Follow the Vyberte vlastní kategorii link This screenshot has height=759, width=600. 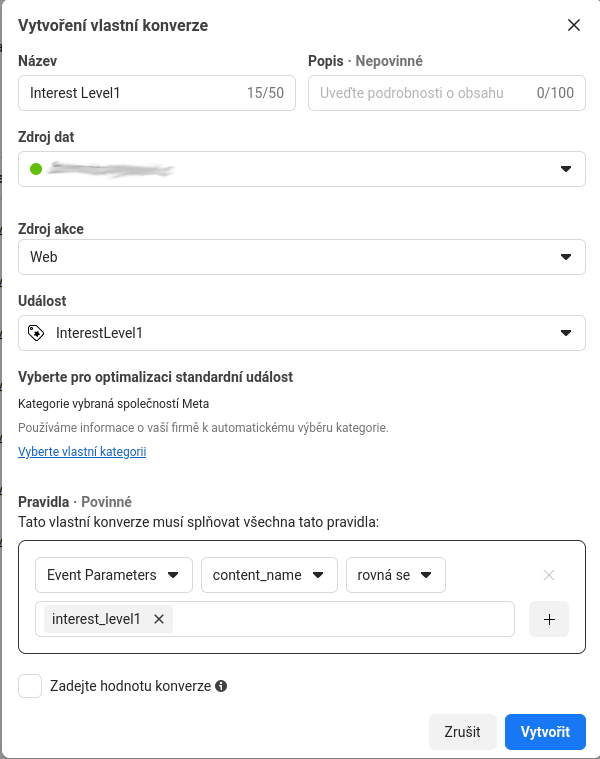82,452
